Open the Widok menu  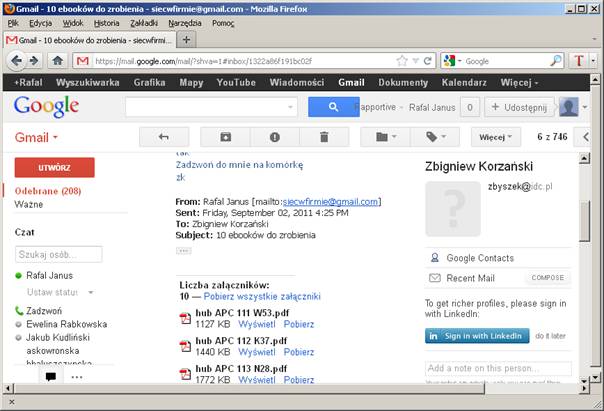[73, 23]
